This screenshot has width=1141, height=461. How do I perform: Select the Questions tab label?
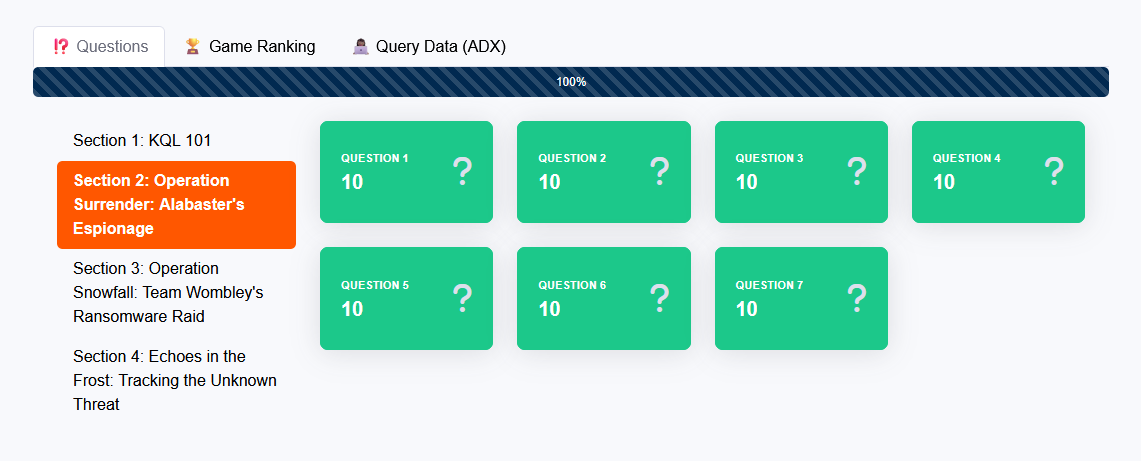click(x=112, y=46)
